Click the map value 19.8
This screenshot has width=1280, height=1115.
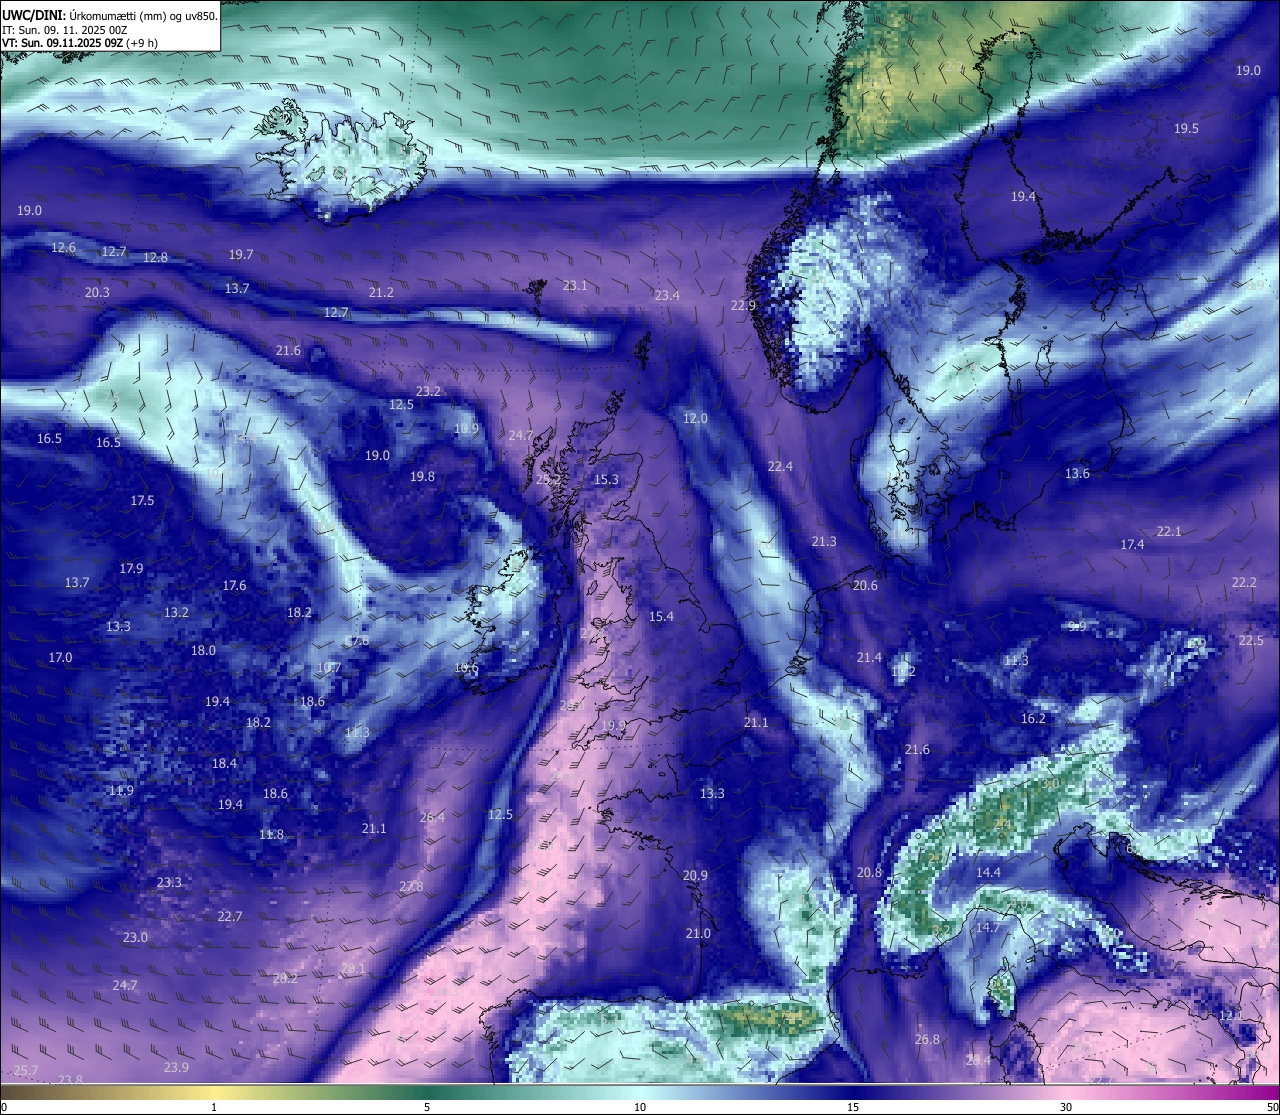(423, 477)
